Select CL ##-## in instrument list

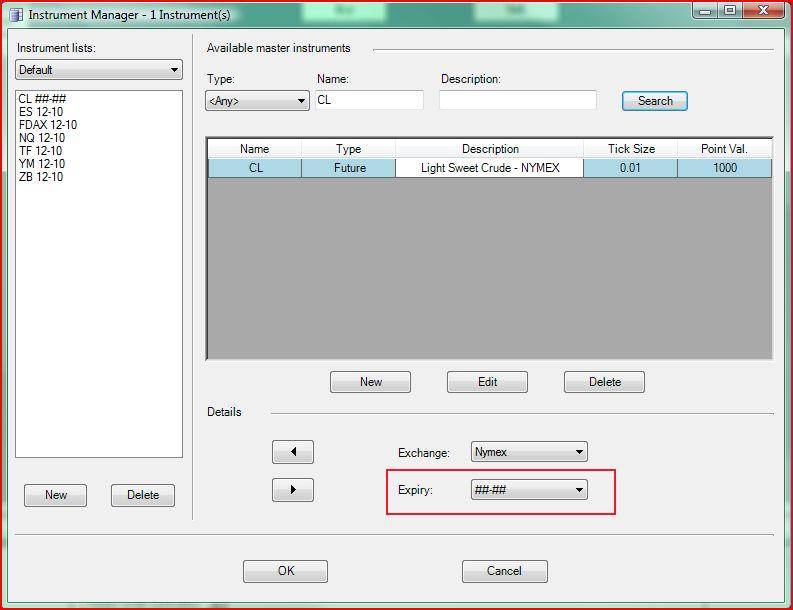click(42, 99)
